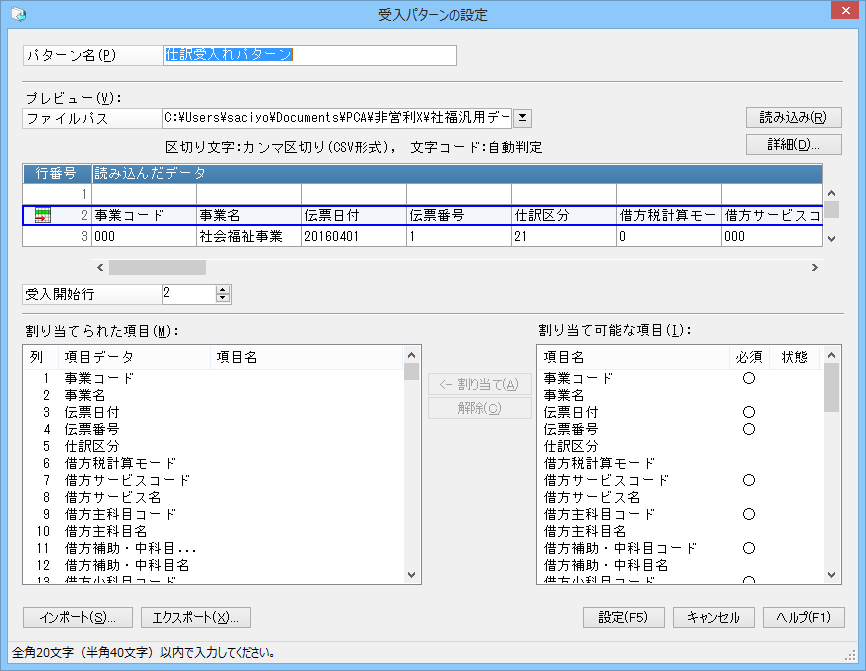This screenshot has height=671, width=866.
Task: Click the エクスポート(X)... button
Action: point(196,617)
